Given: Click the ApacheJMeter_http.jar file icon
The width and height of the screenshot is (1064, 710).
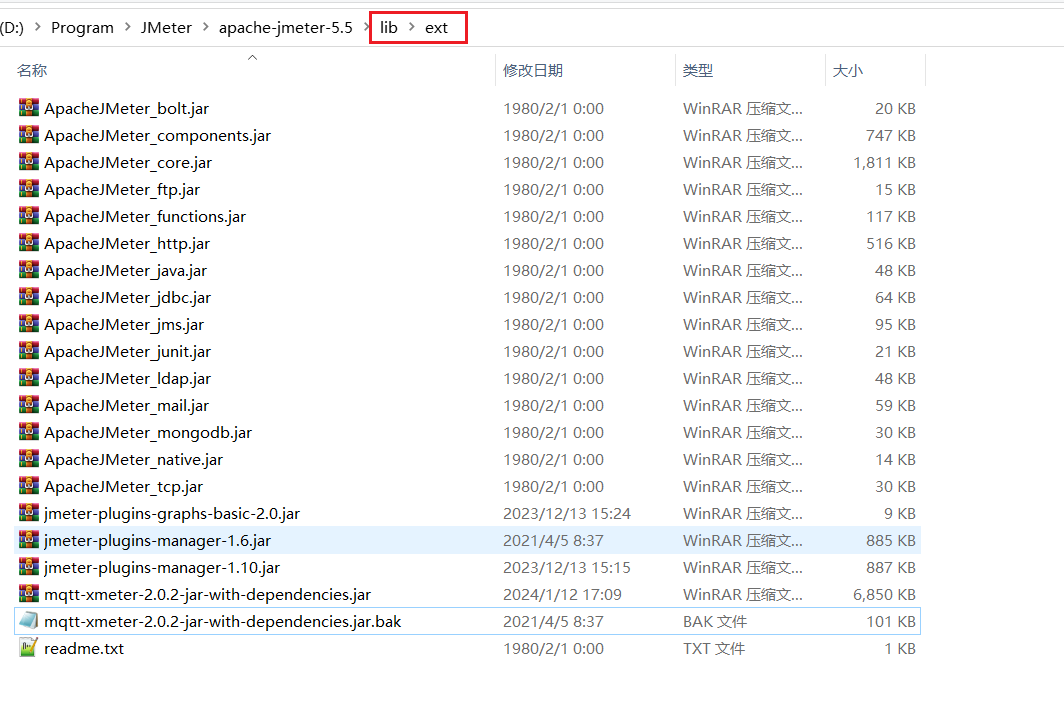Looking at the screenshot, I should coord(28,243).
